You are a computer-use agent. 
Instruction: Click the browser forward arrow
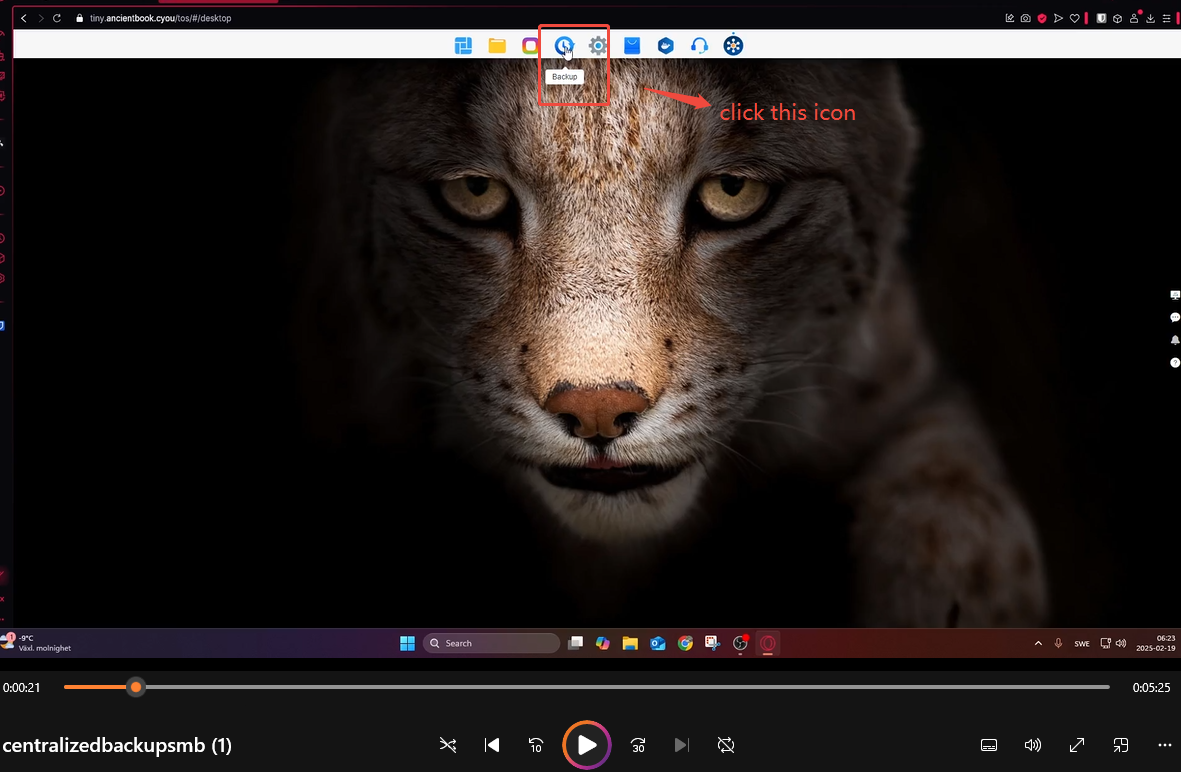coord(41,18)
